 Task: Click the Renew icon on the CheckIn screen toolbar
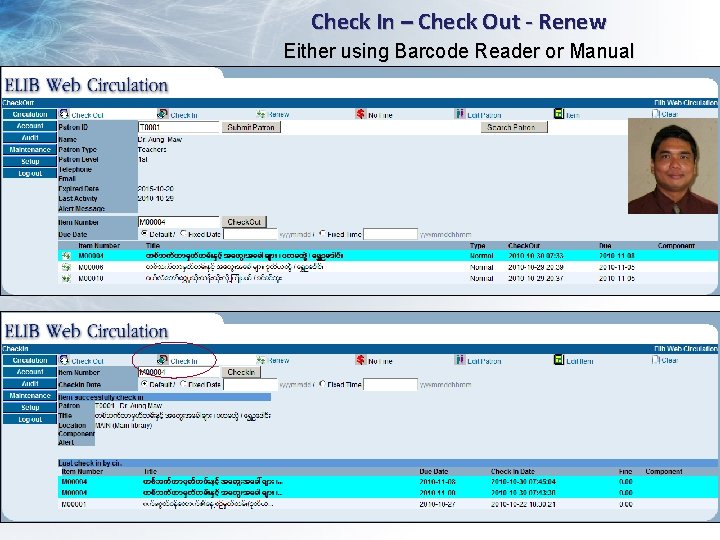tap(261, 360)
